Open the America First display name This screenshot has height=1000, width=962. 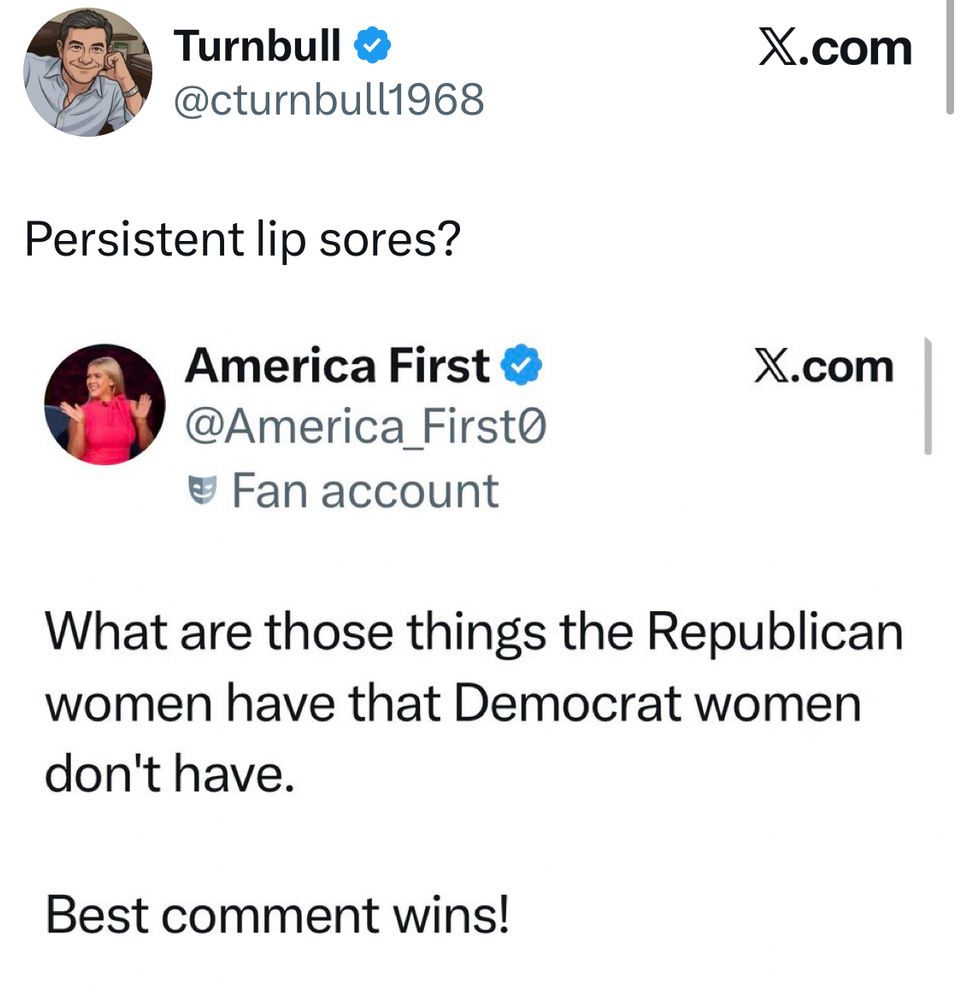[336, 367]
